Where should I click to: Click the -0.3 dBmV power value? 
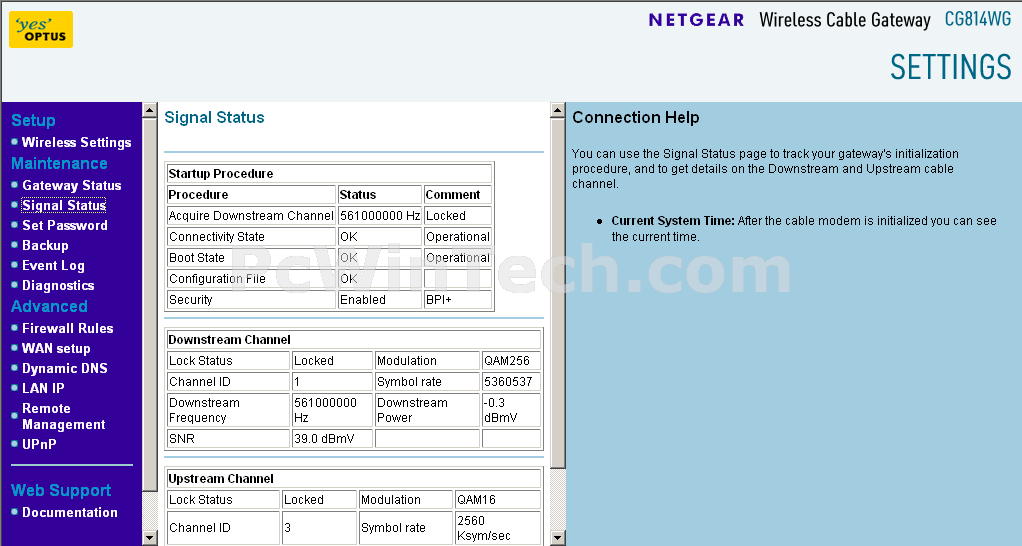[511, 410]
